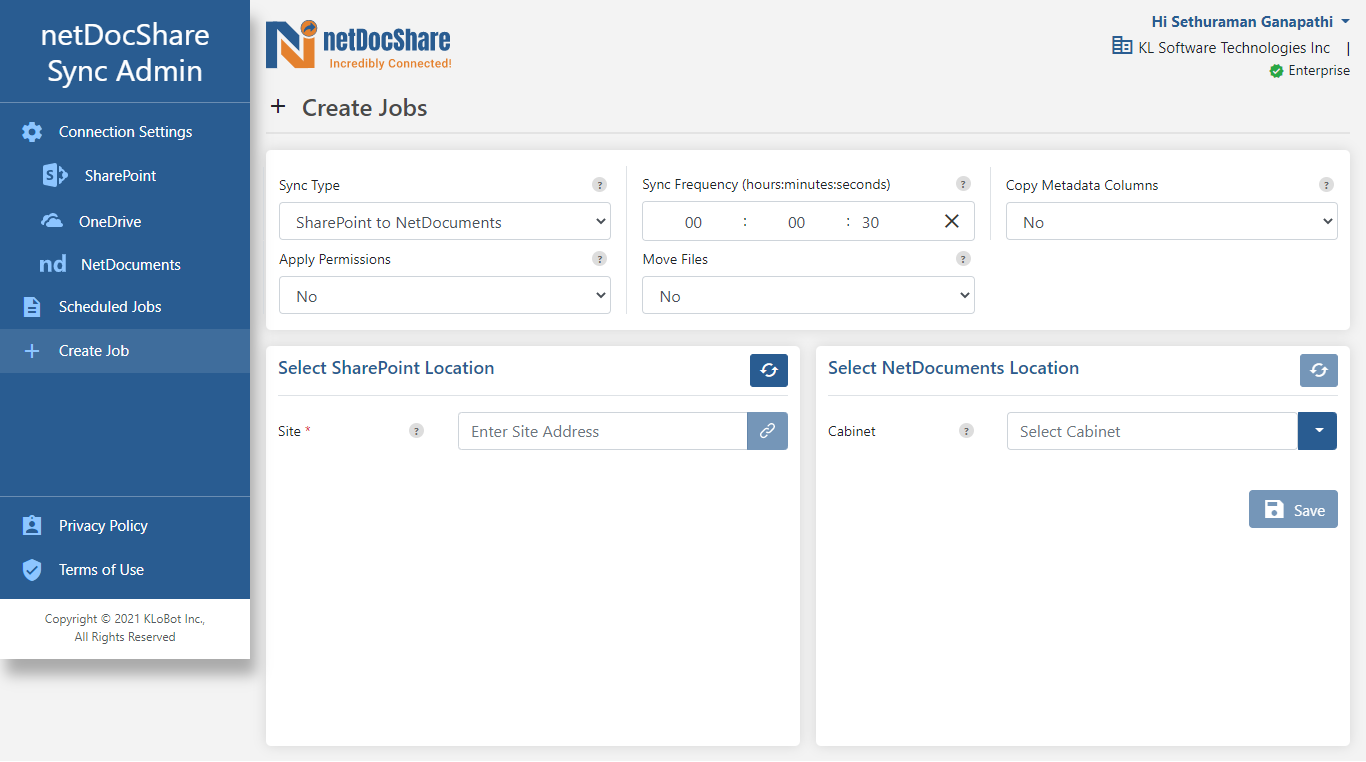Image resolution: width=1366 pixels, height=762 pixels.
Task: Open the Copy Metadata Columns dropdown
Action: (1172, 221)
